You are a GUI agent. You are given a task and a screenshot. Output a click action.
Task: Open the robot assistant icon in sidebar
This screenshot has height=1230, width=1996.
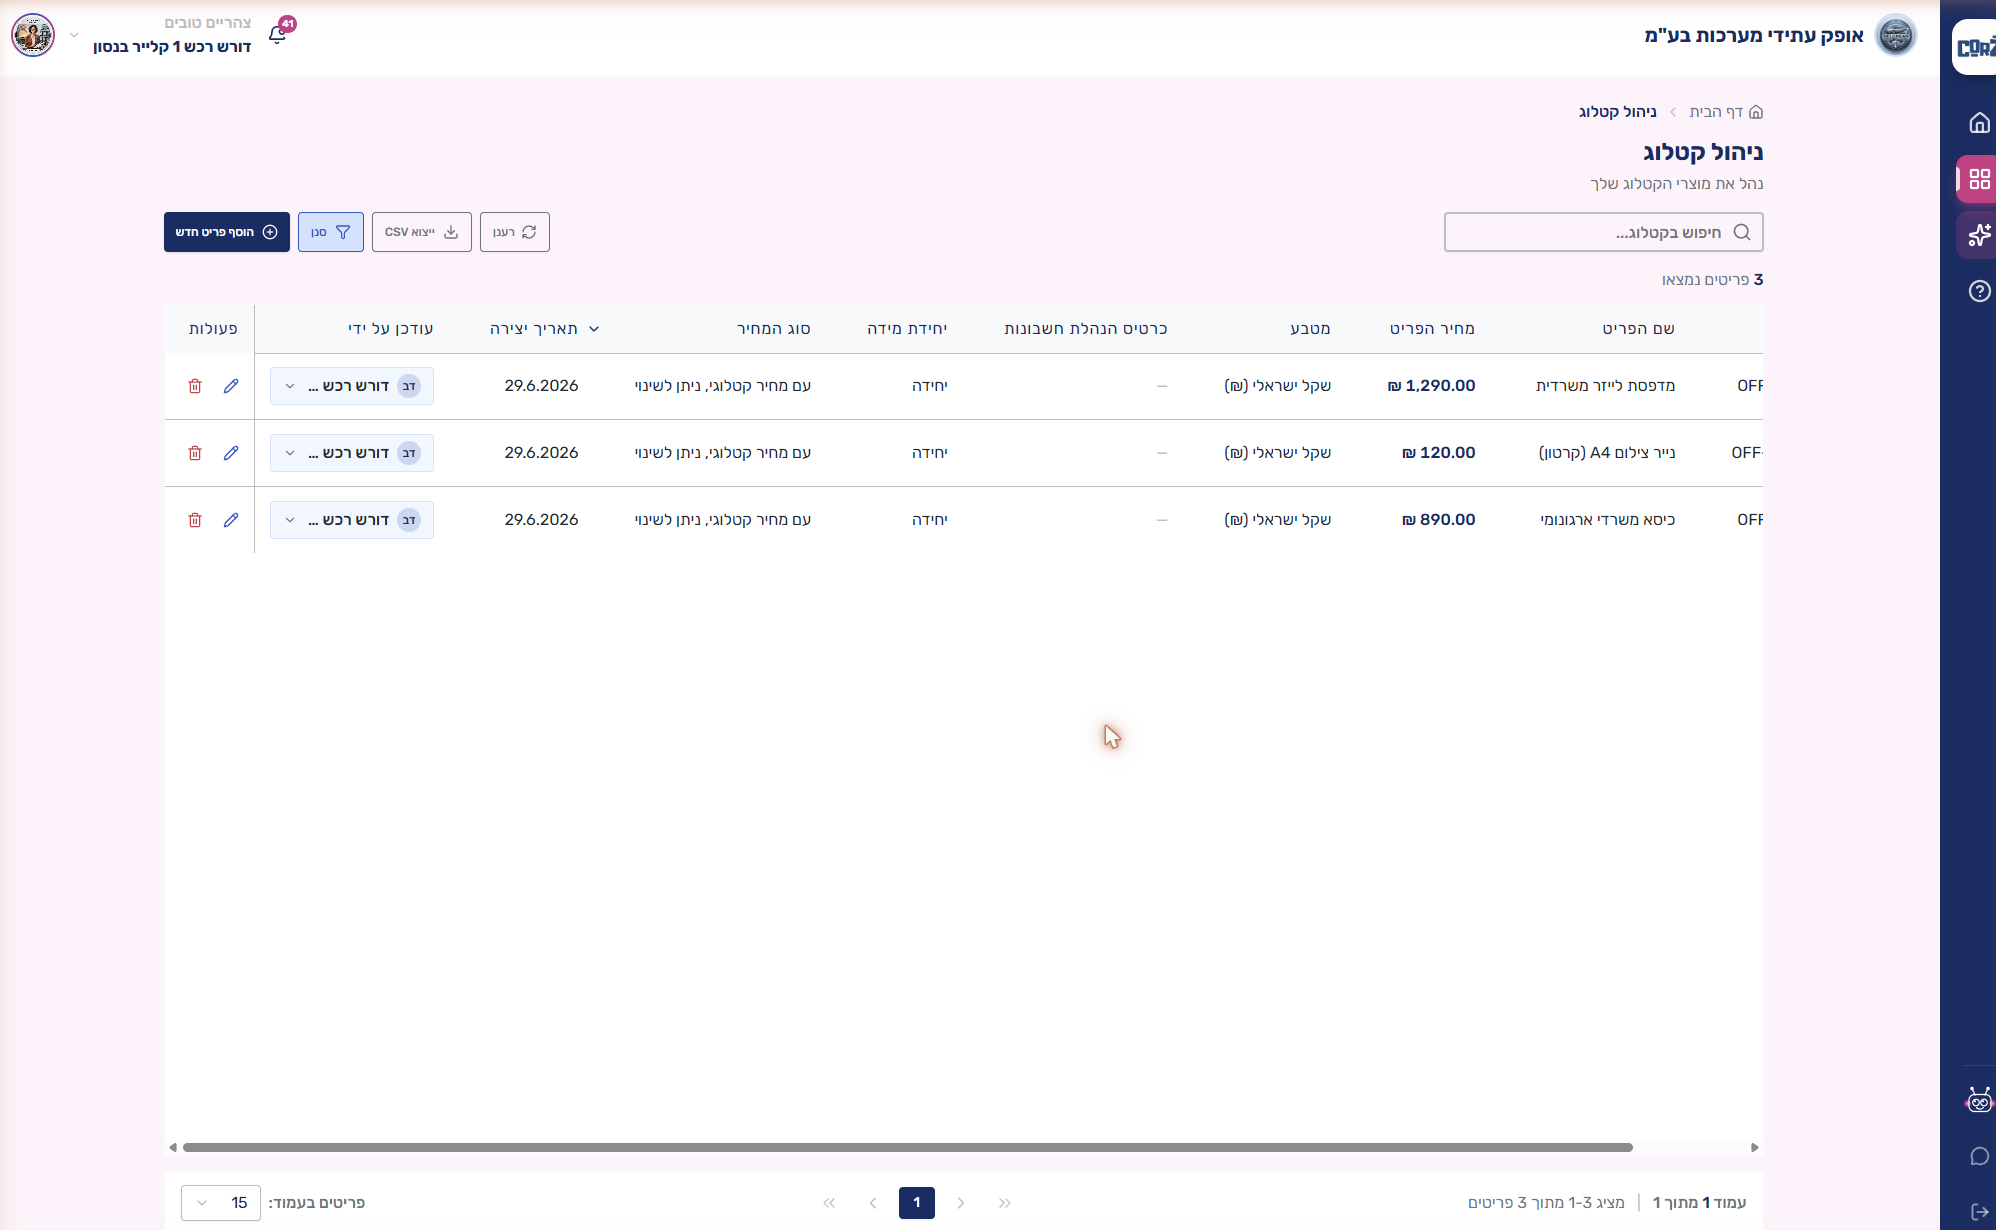1979,1100
